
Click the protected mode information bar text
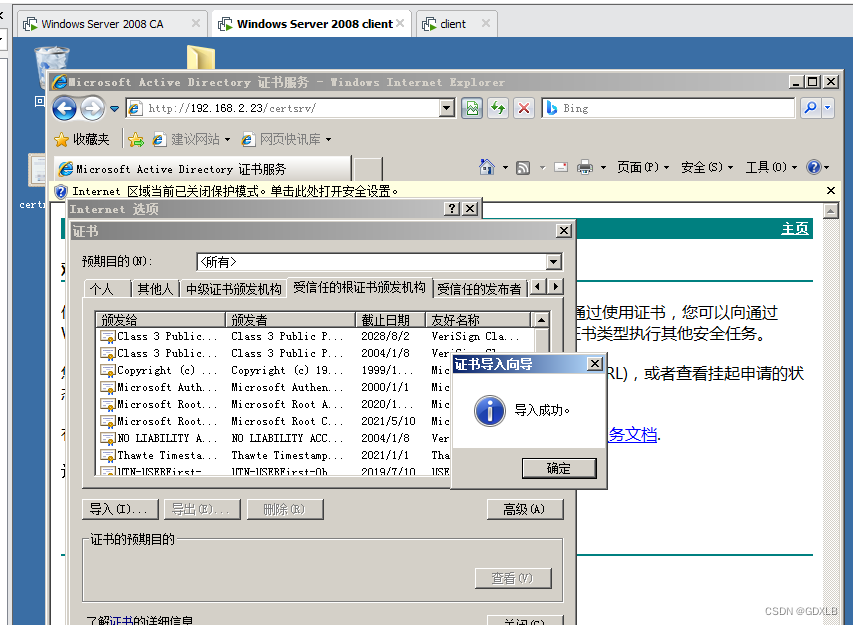(x=235, y=191)
